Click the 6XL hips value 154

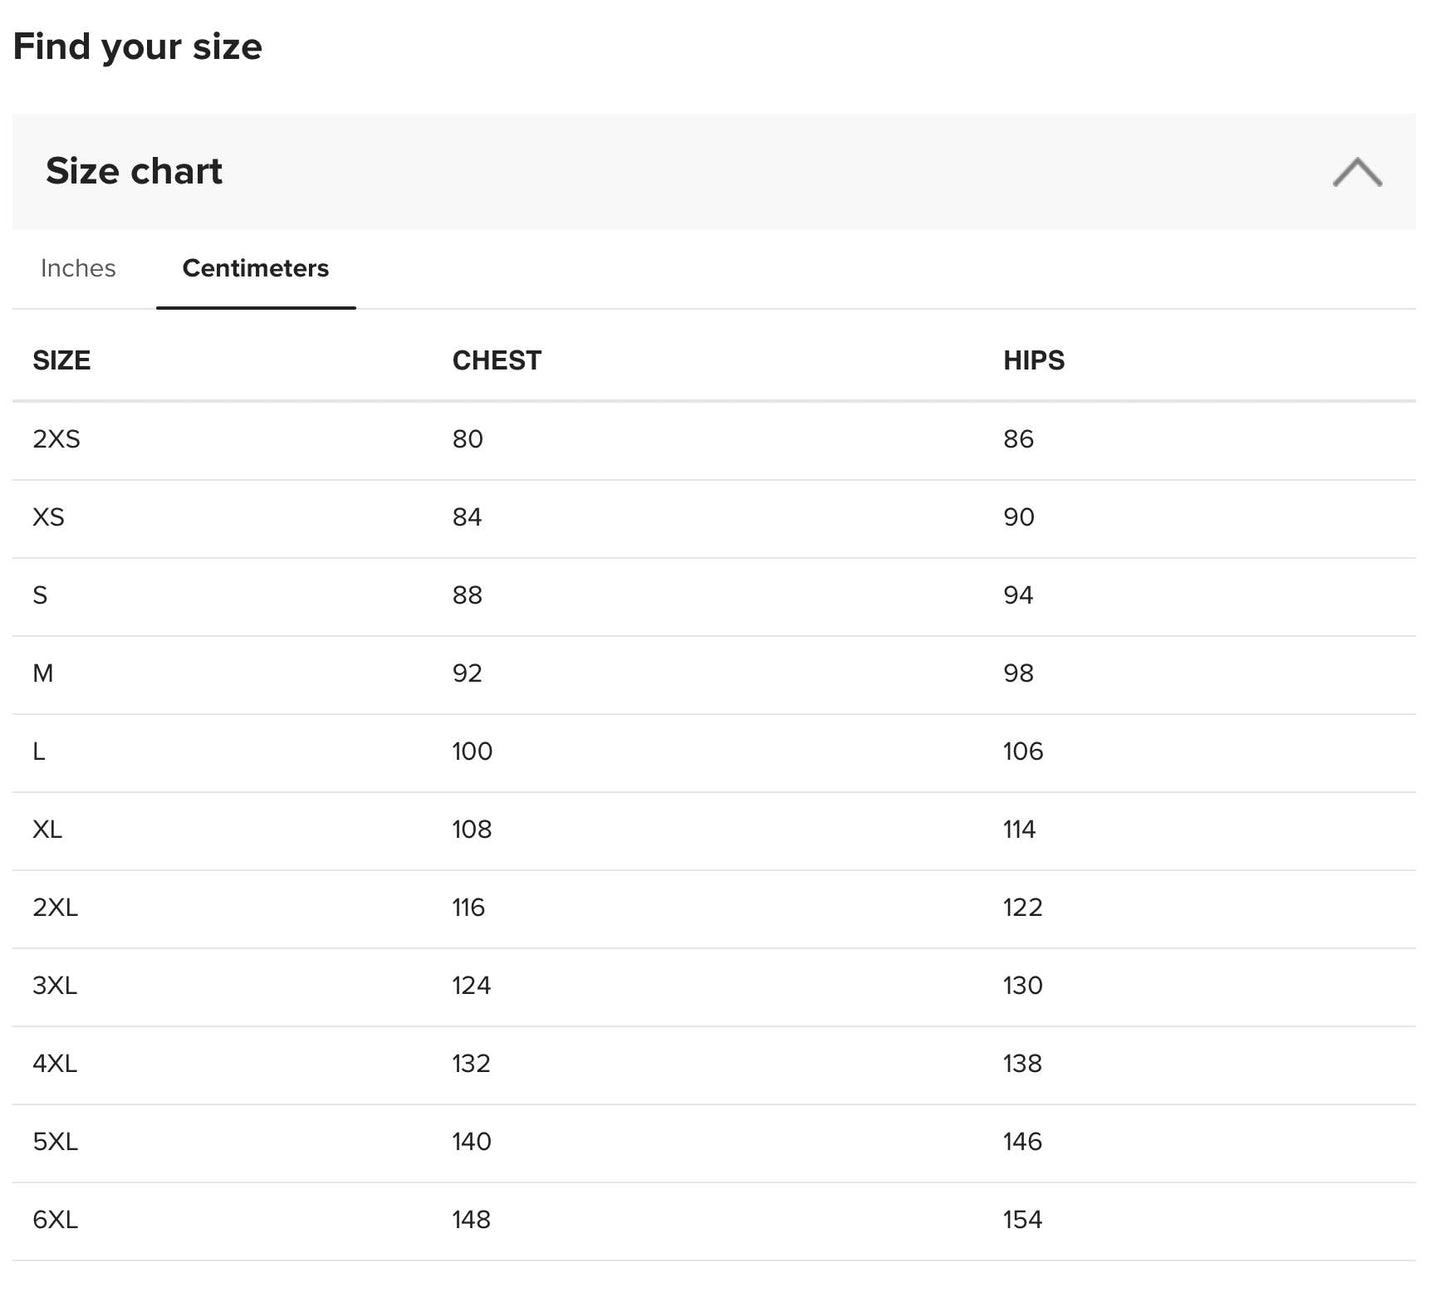[x=1022, y=1219]
